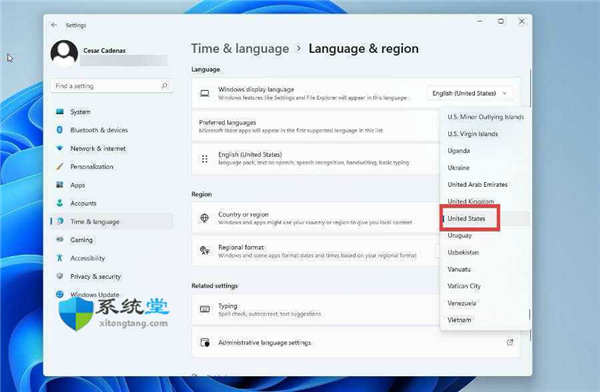The image size is (600, 392).
Task: Focus the Find a setting search box
Action: (x=112, y=86)
